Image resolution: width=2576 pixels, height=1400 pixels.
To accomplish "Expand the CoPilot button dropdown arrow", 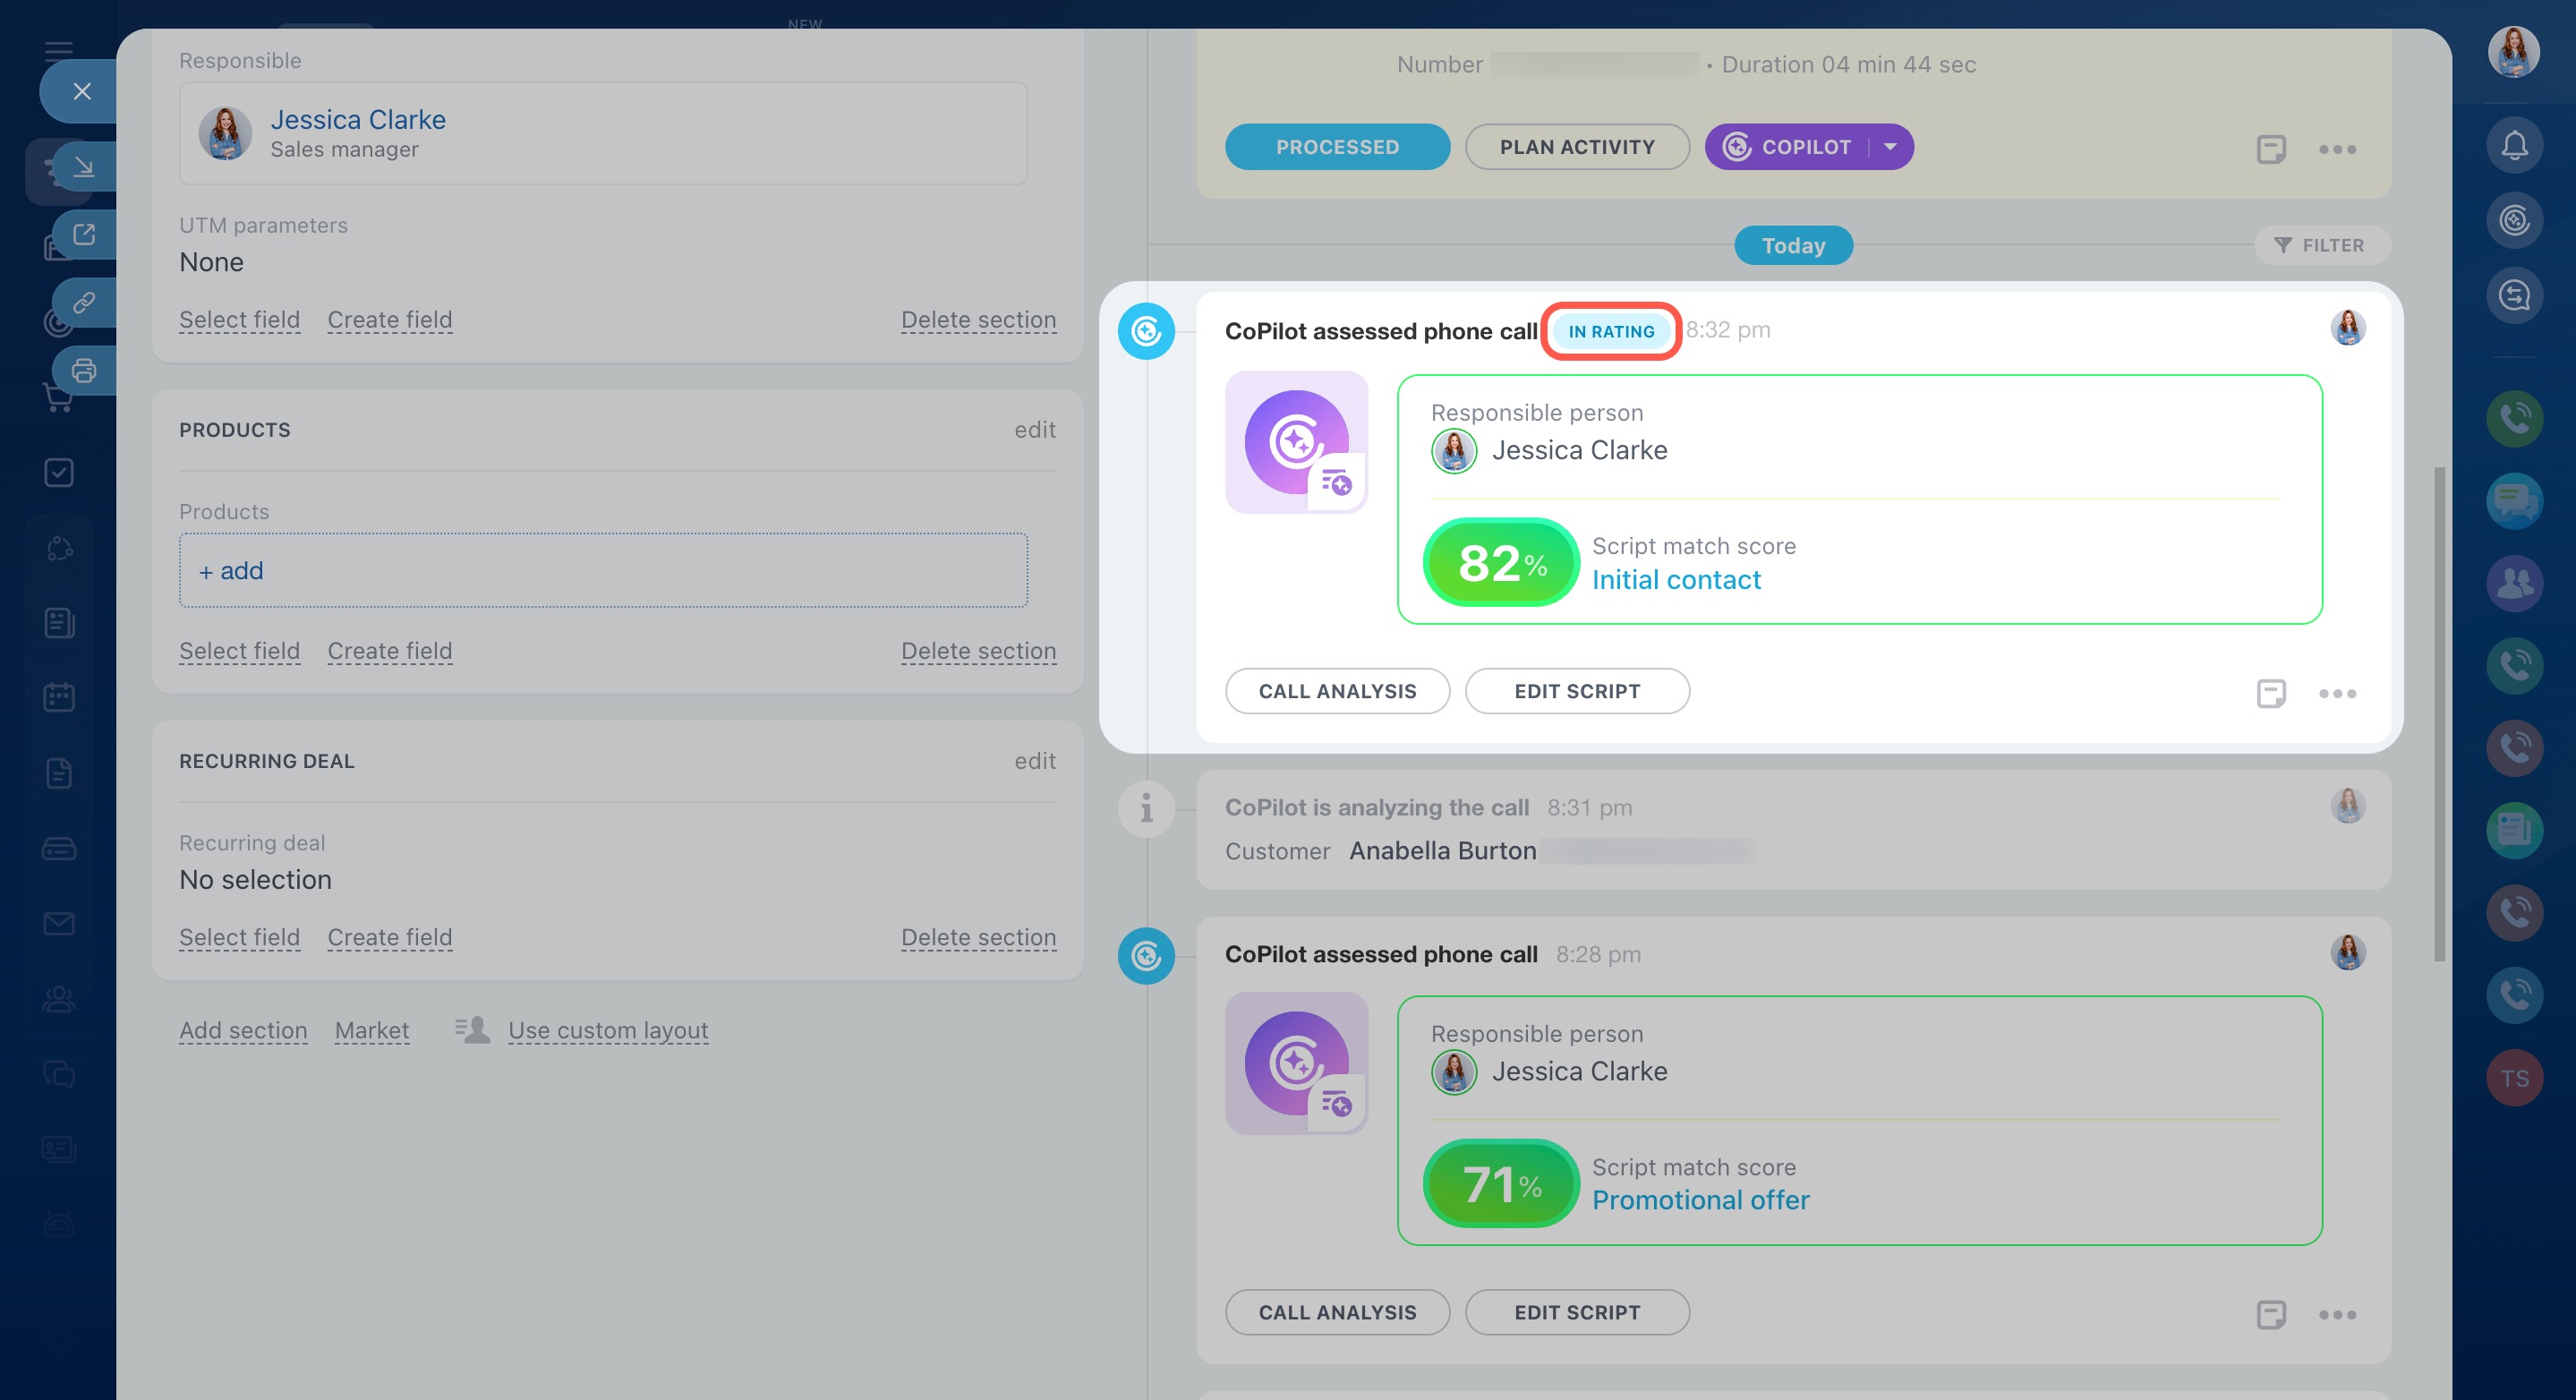I will (x=1890, y=147).
